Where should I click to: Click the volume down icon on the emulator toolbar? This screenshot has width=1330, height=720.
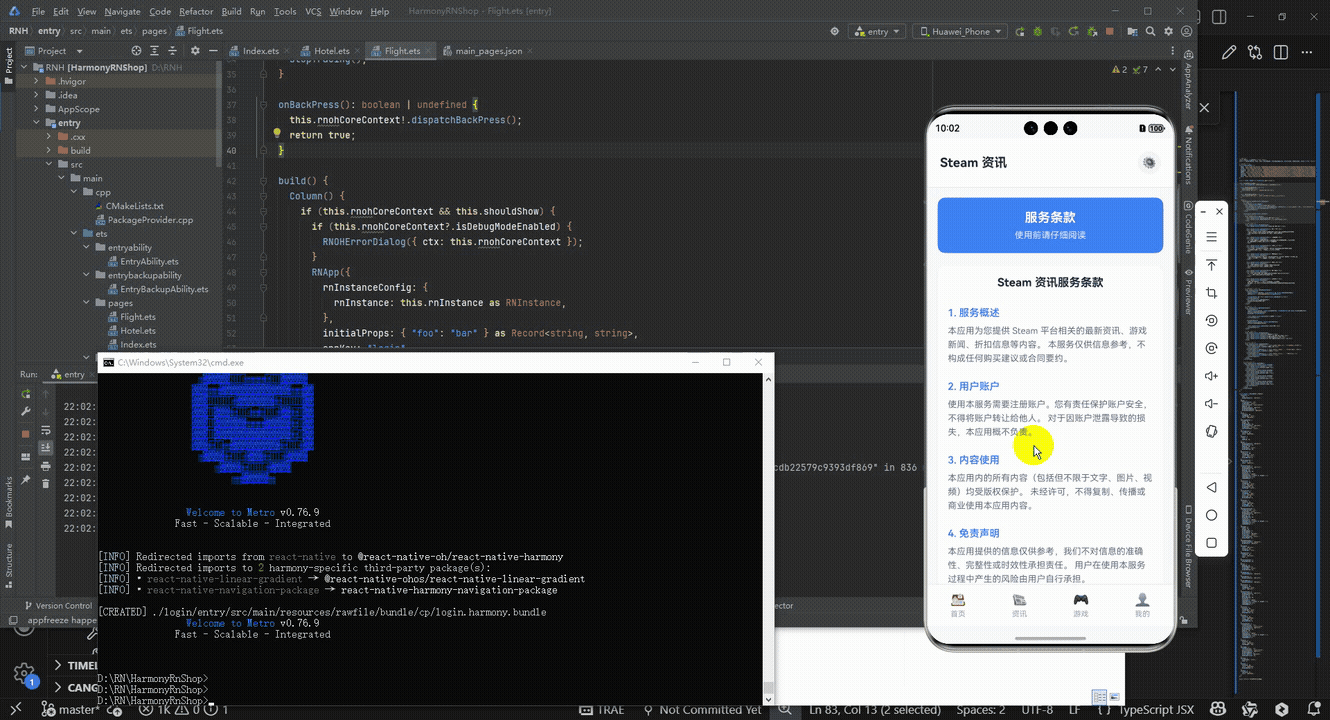(1211, 404)
